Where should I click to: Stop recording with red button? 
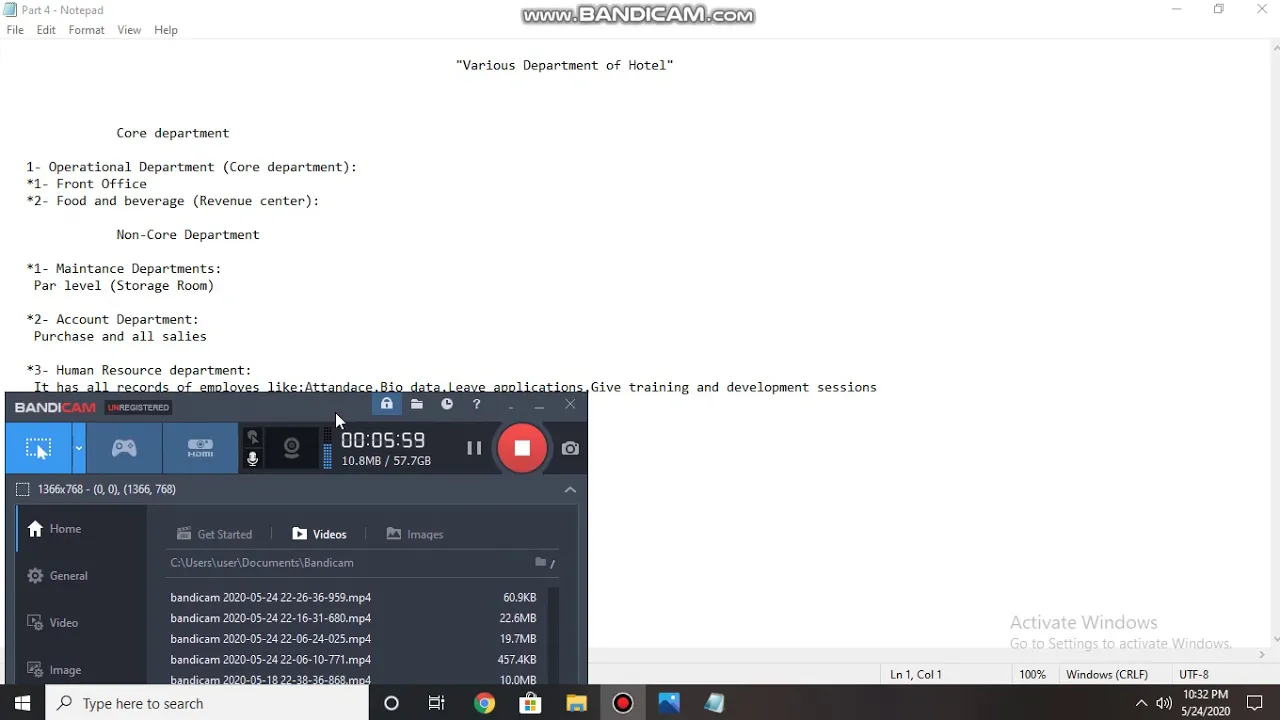[x=522, y=448]
